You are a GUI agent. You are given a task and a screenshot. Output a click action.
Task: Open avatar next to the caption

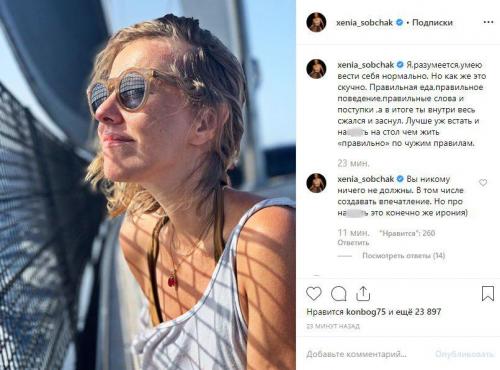316,69
